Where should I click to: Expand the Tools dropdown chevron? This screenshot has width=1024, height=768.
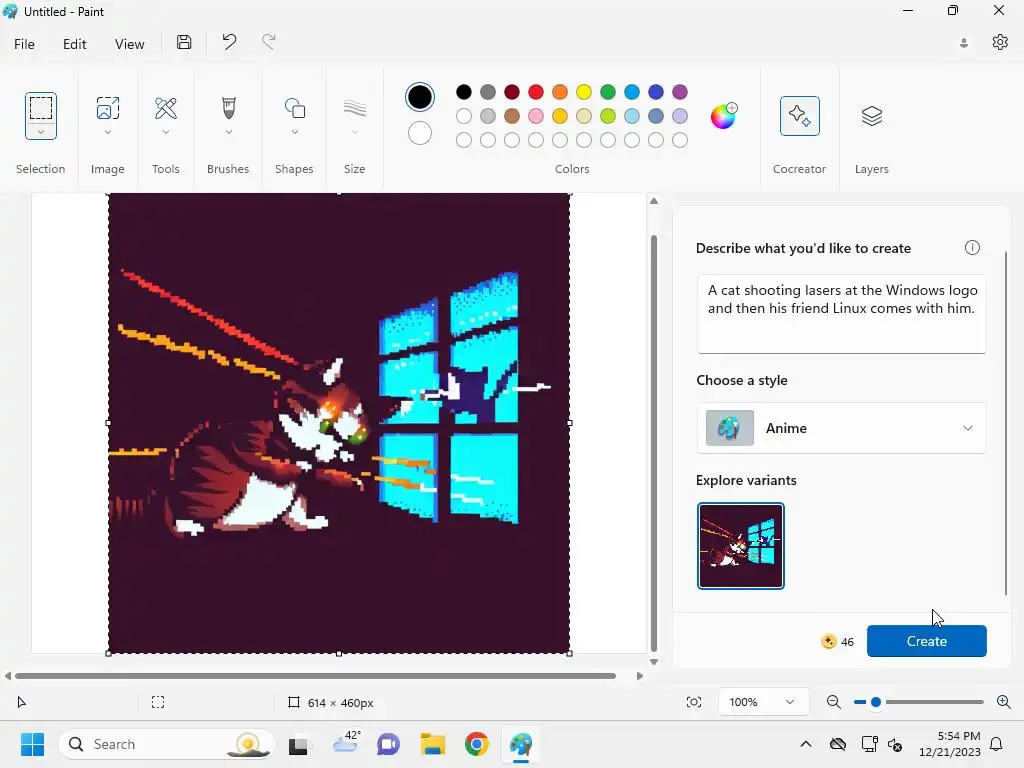click(x=166, y=132)
